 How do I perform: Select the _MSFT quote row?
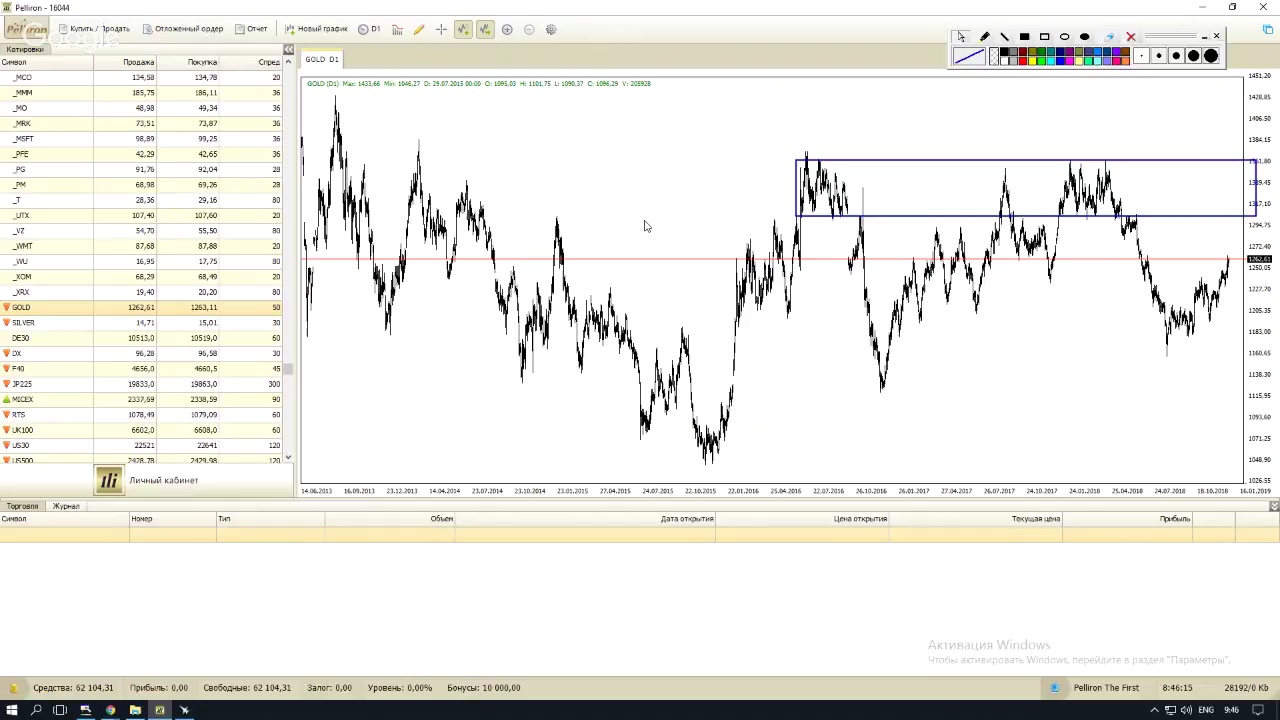click(x=141, y=139)
